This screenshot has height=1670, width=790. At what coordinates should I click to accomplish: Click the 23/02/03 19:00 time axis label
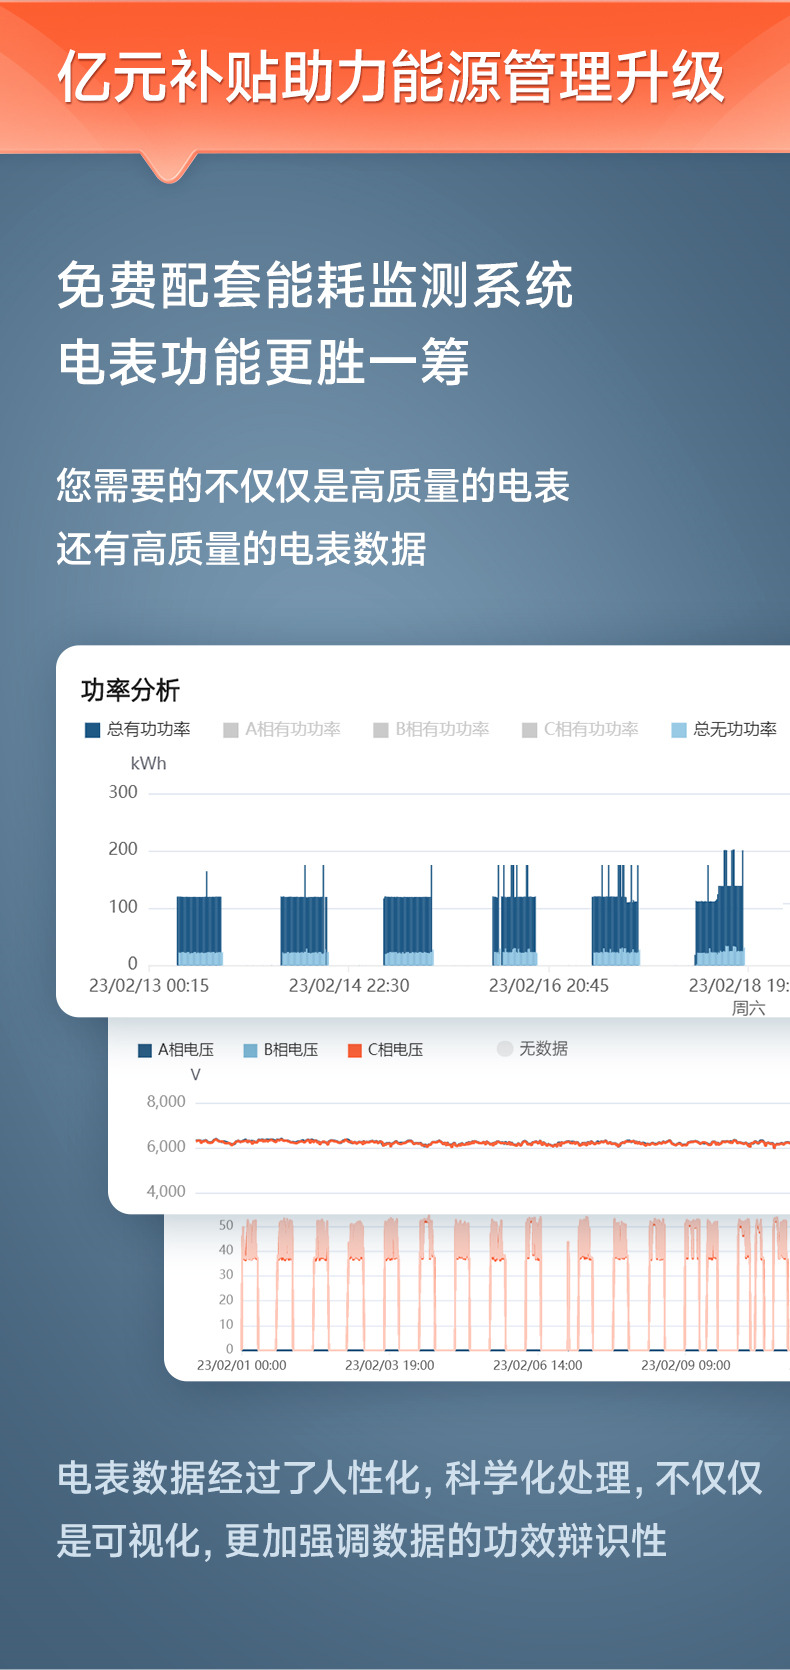pos(390,1365)
